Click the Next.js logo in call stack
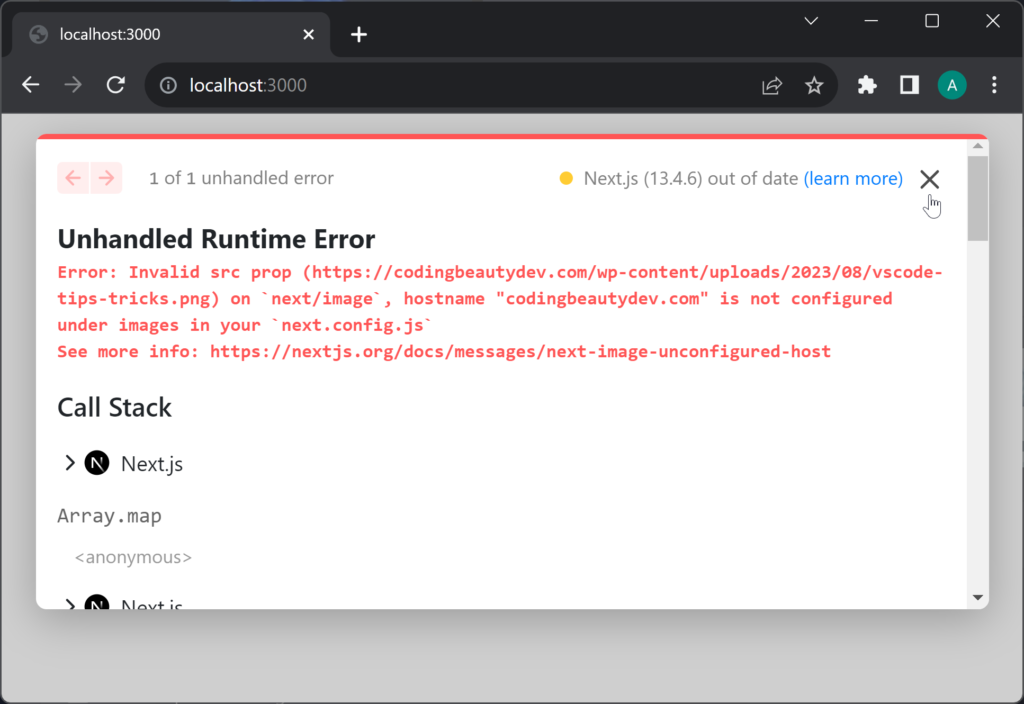Viewport: 1024px width, 704px height. [97, 463]
